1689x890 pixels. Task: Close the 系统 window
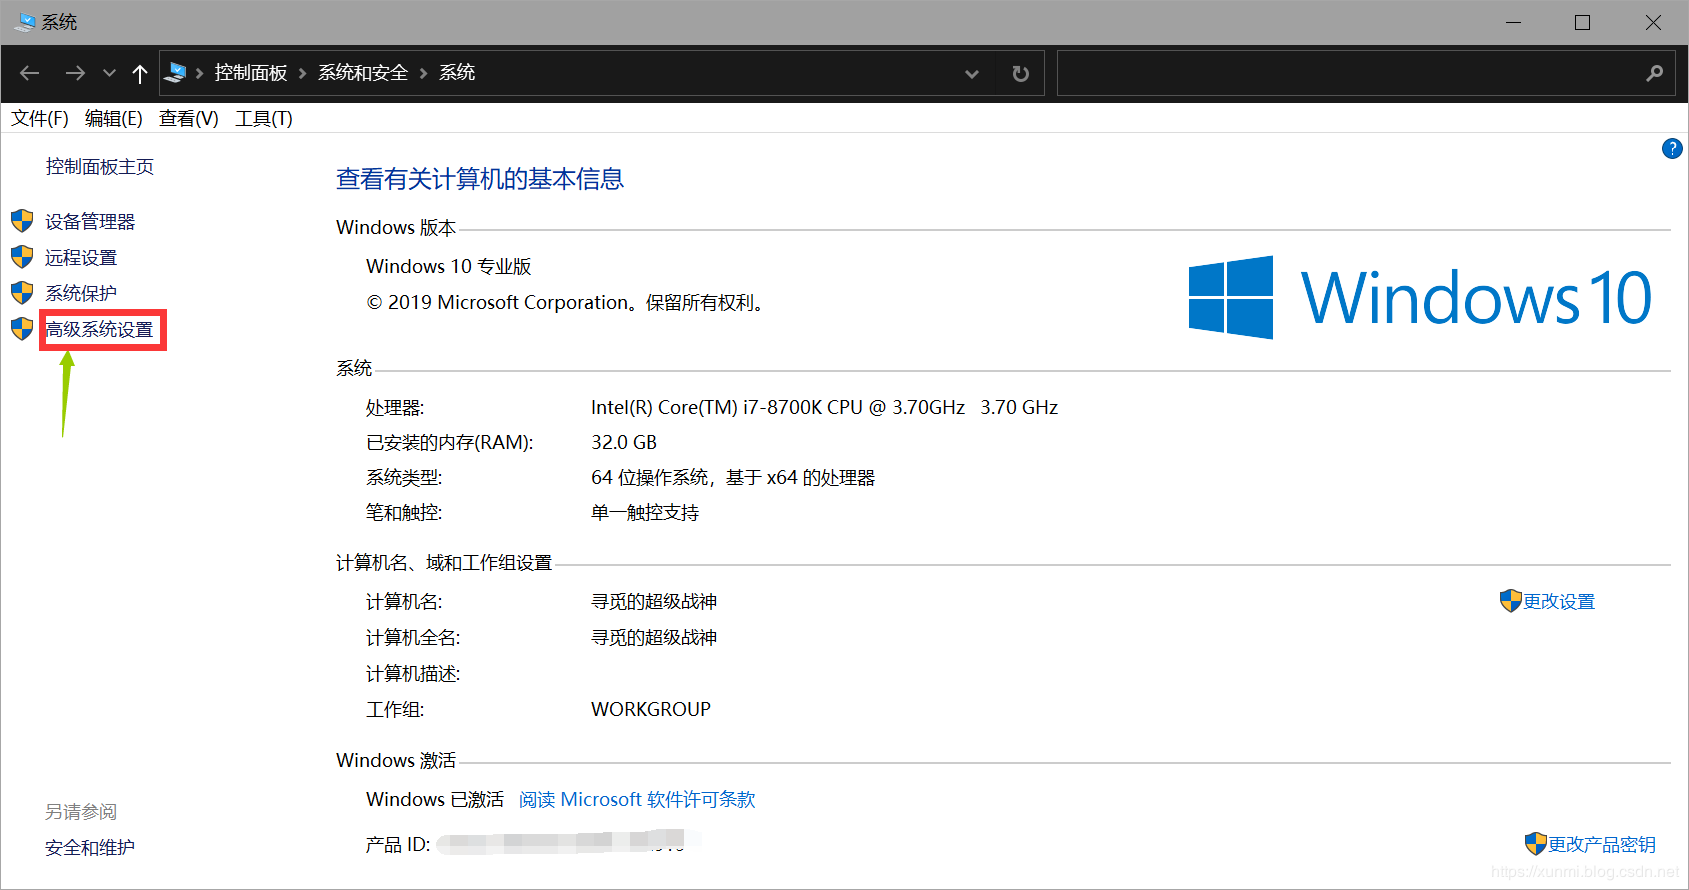1653,22
